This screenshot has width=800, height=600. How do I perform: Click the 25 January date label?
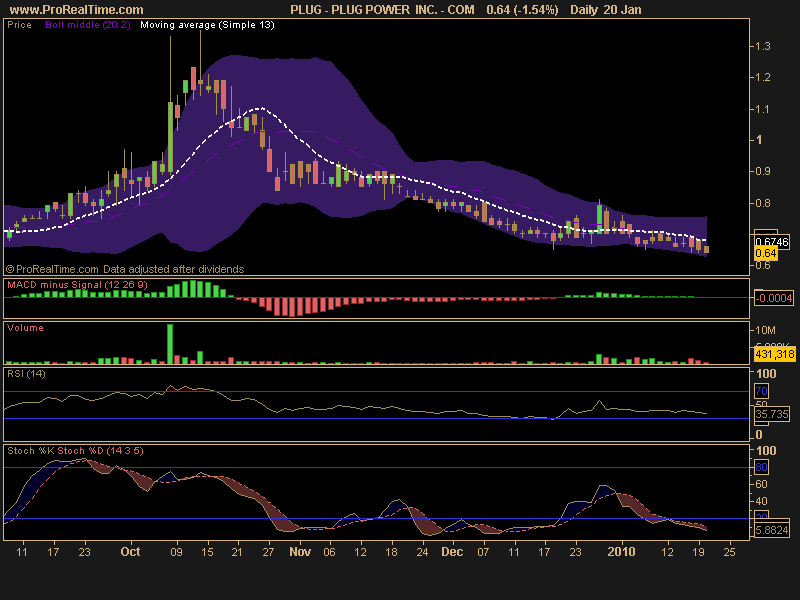(730, 552)
